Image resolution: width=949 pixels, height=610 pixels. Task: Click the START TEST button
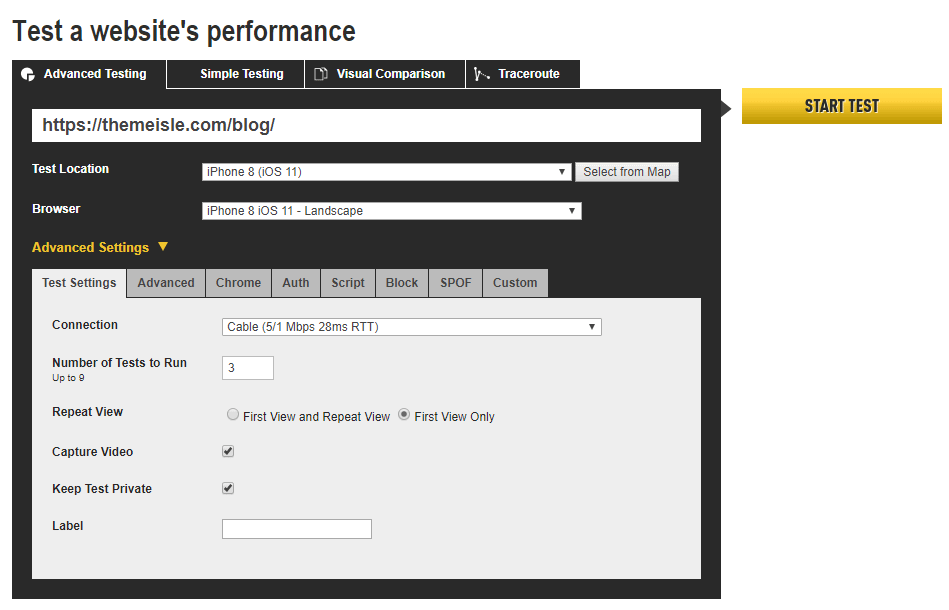[841, 106]
